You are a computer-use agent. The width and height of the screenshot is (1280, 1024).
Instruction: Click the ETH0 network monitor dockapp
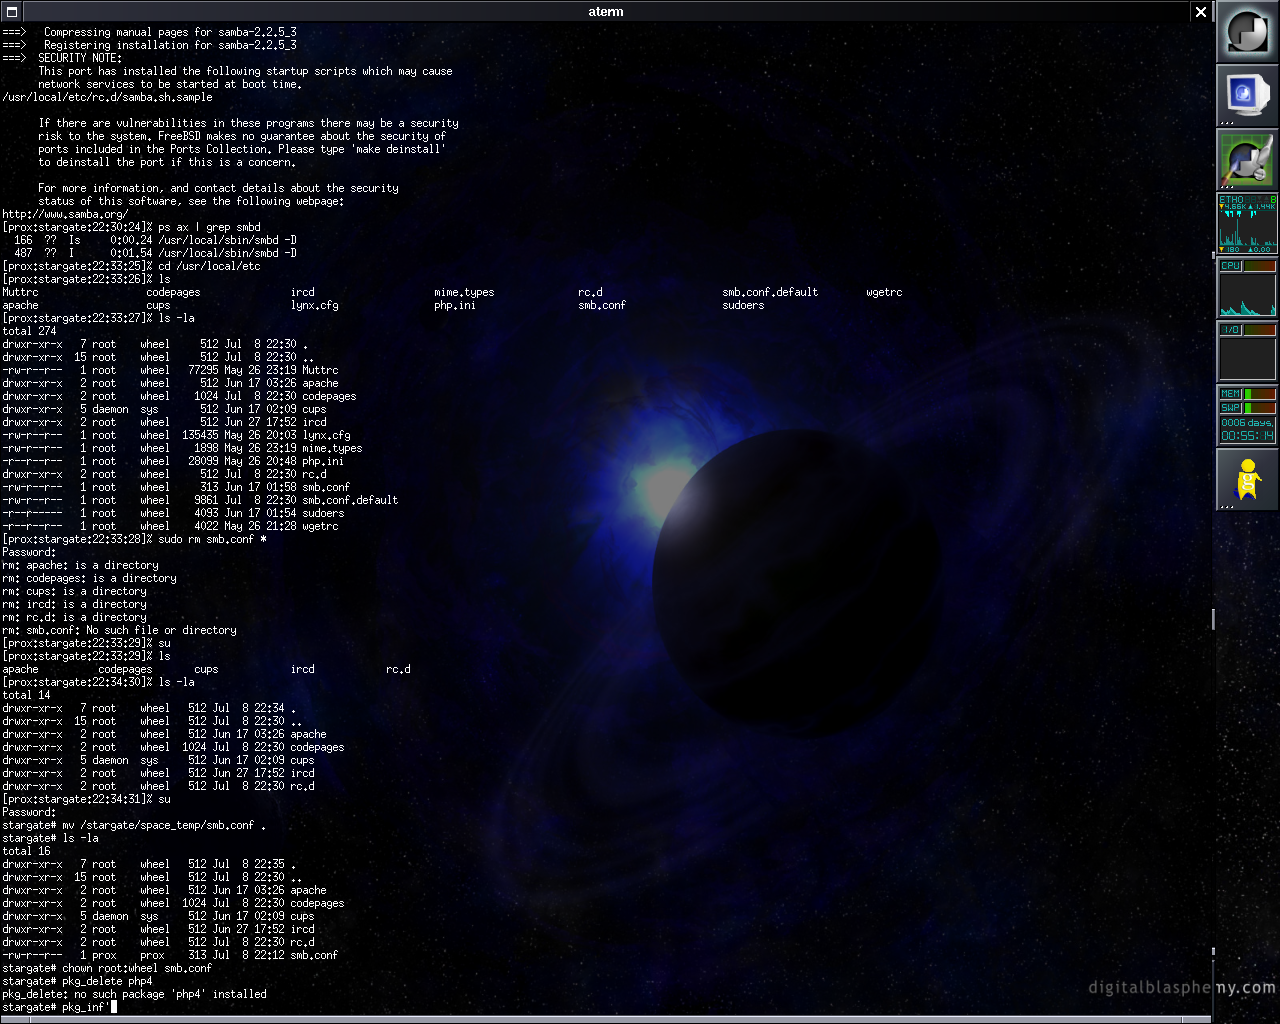(1247, 224)
